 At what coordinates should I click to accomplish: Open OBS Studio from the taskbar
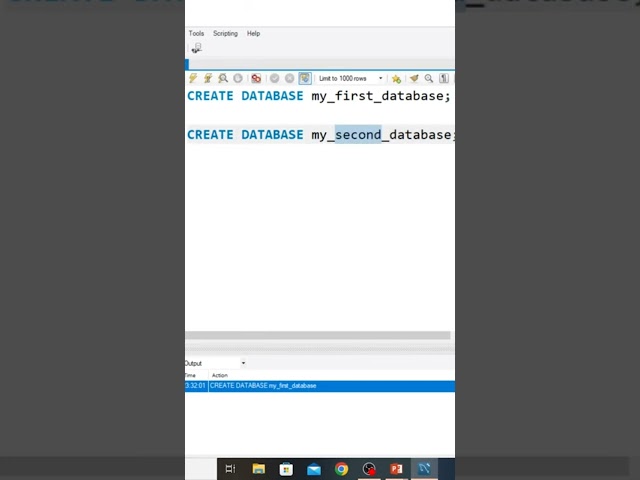(x=369, y=469)
